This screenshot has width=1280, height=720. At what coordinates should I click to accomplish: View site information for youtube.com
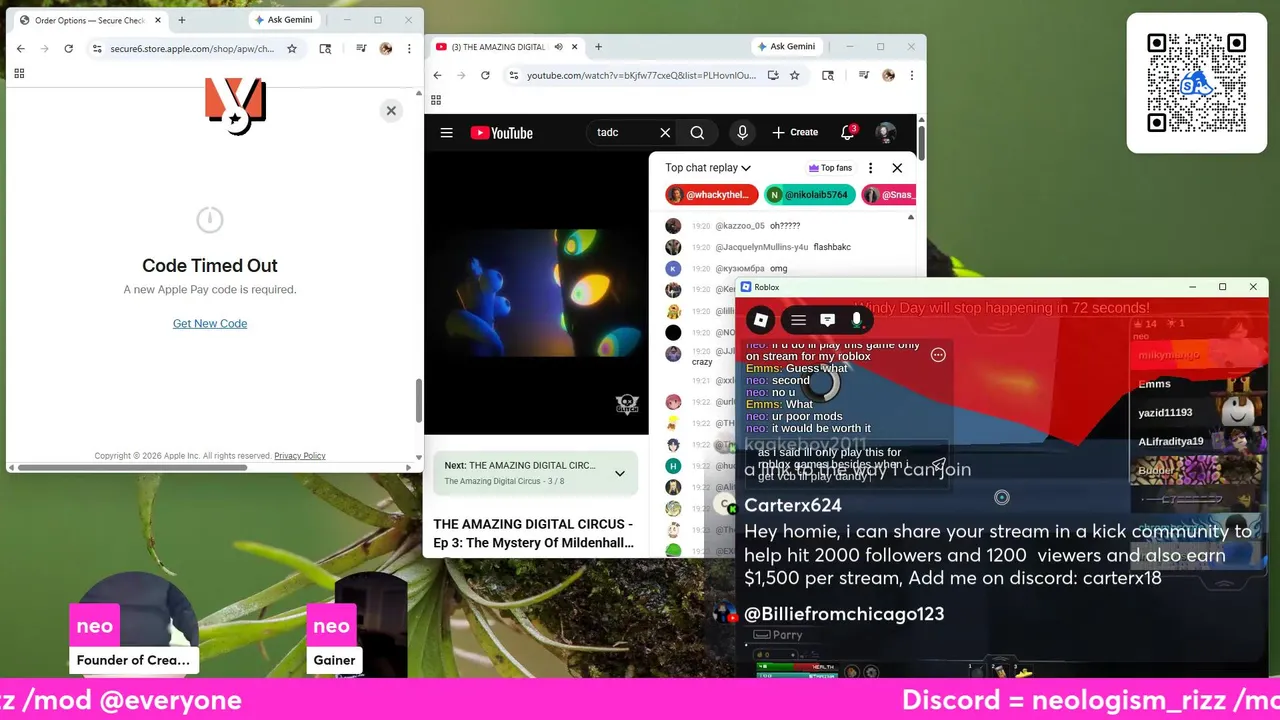coord(513,75)
